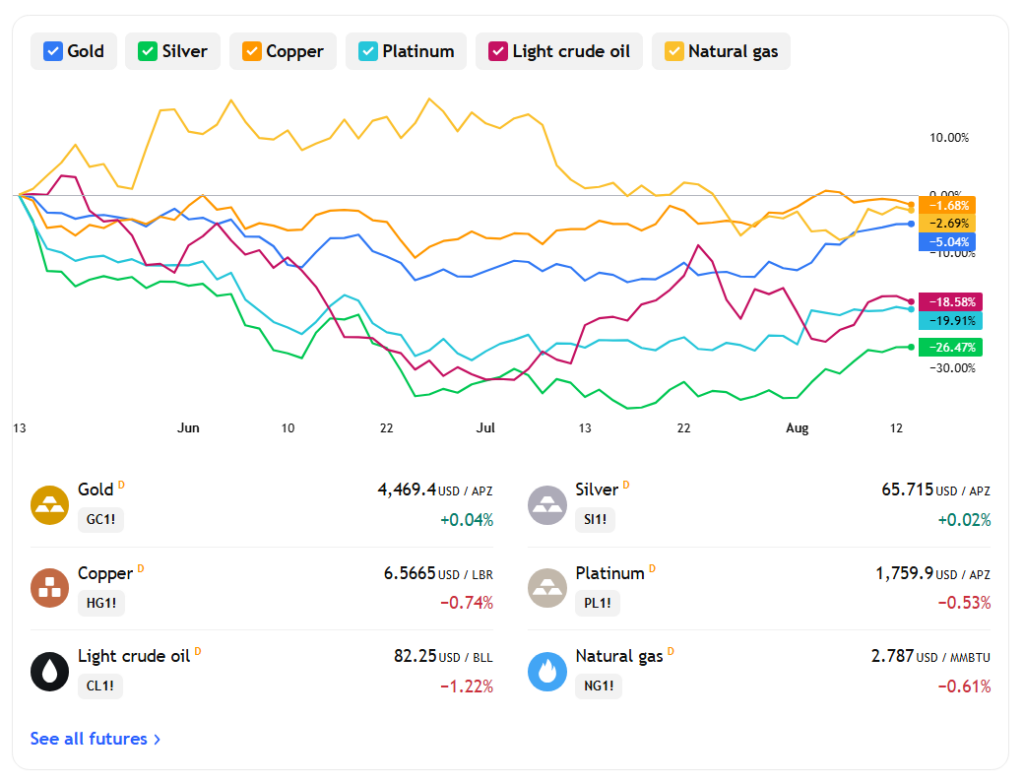
Task: Uncheck the Gold series checkbox
Action: point(53,51)
